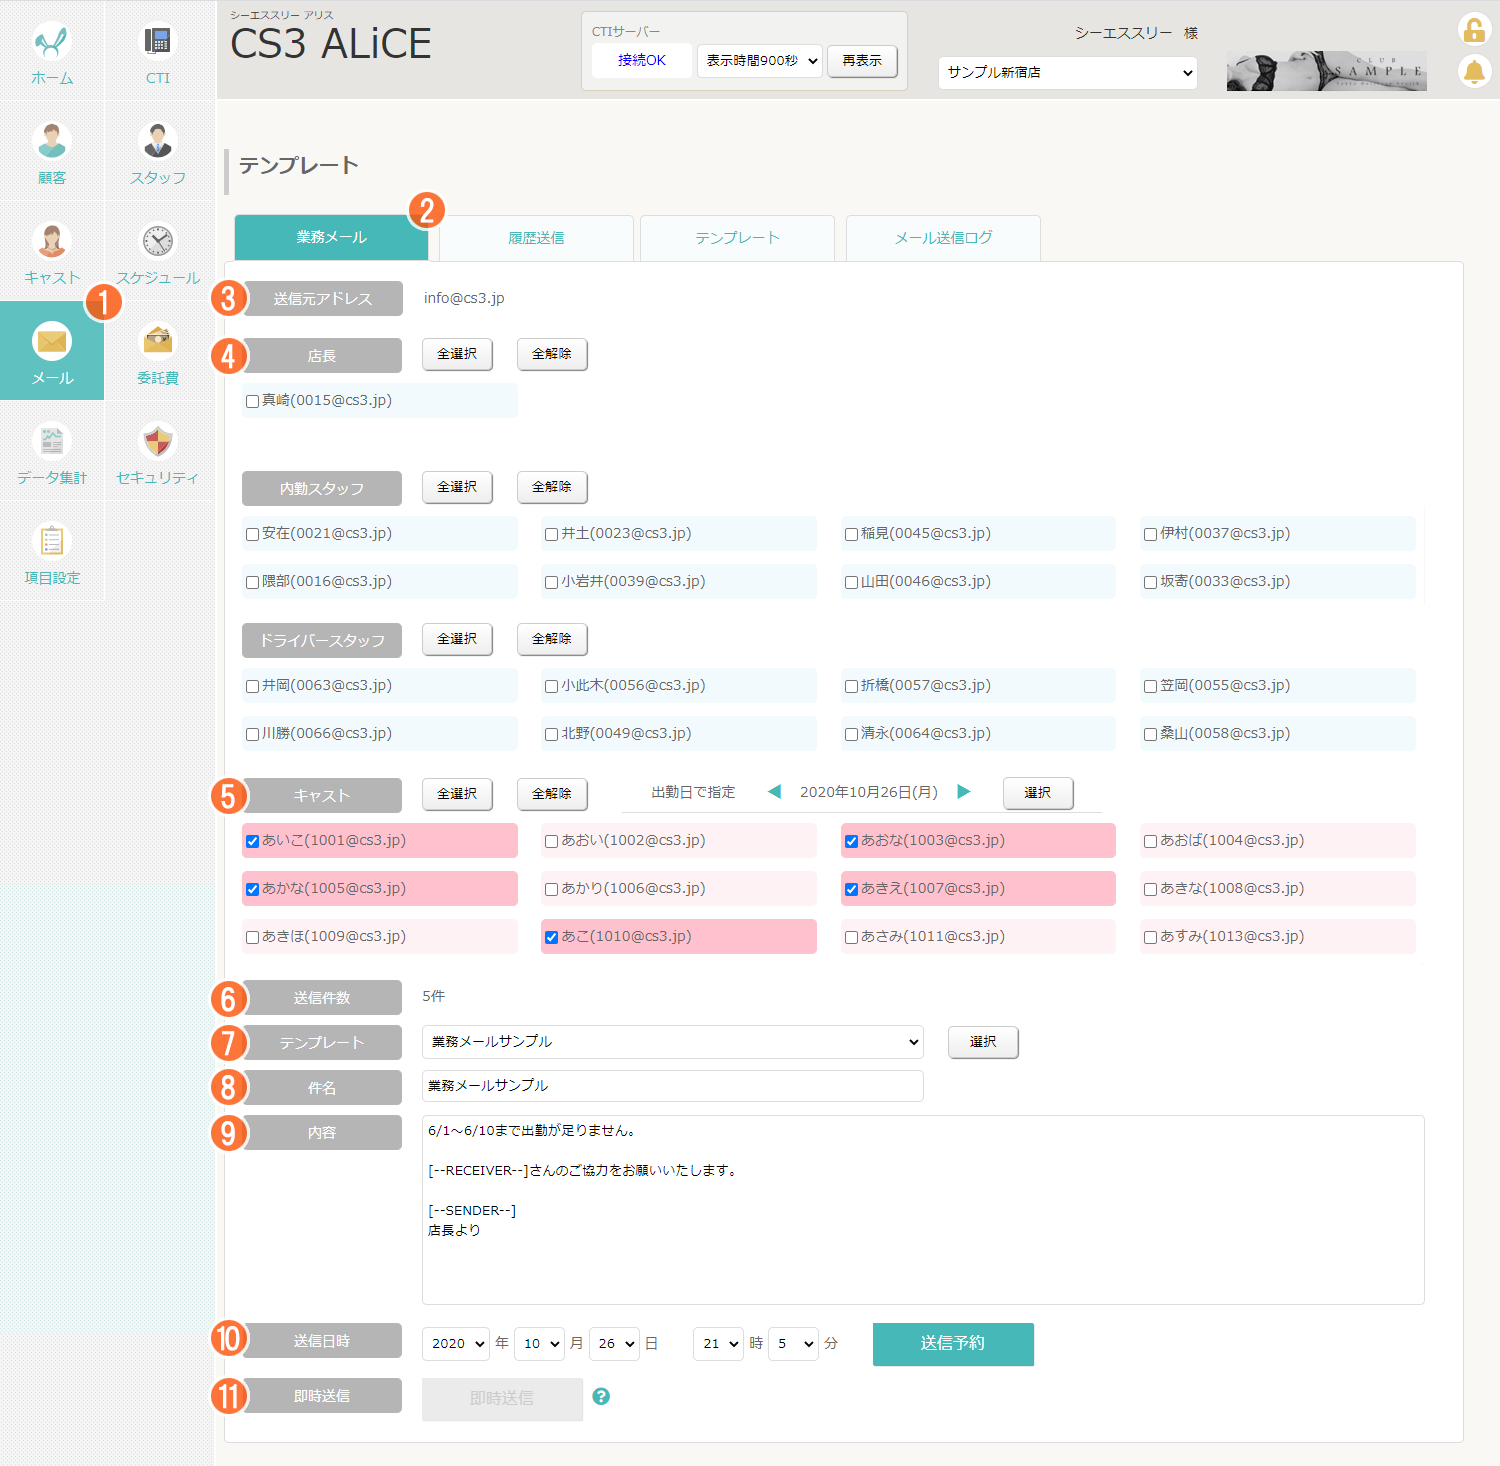Image resolution: width=1500 pixels, height=1466 pixels.
Task: Click 選択 button next to template dropdown
Action: (x=983, y=1042)
